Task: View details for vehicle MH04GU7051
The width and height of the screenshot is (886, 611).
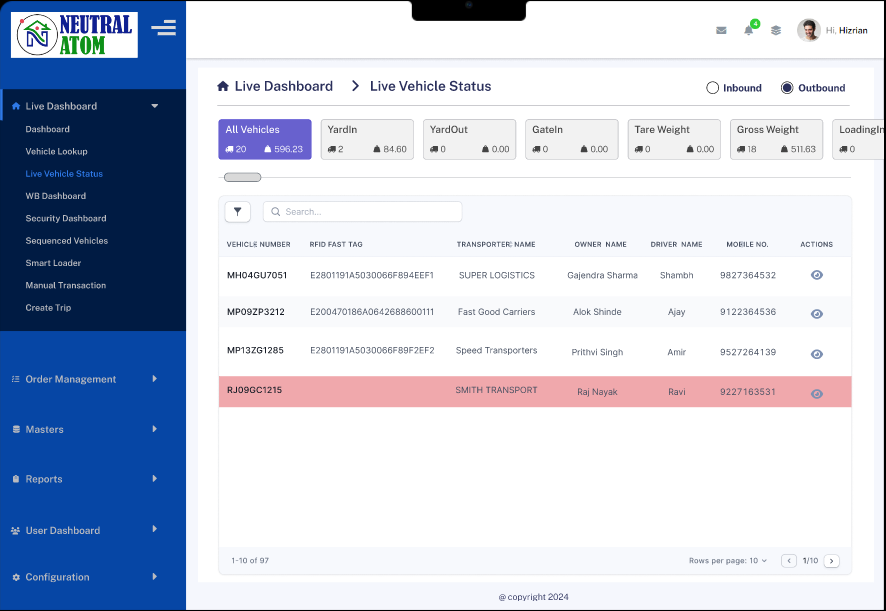Action: 816,275
